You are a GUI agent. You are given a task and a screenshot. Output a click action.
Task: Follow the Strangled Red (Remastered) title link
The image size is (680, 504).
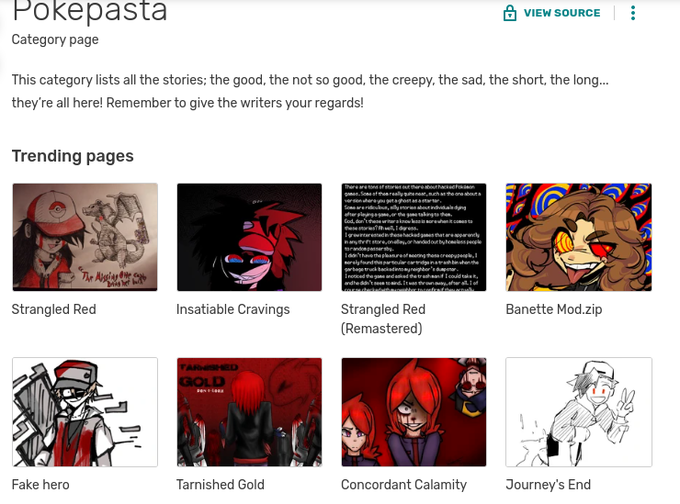383,319
